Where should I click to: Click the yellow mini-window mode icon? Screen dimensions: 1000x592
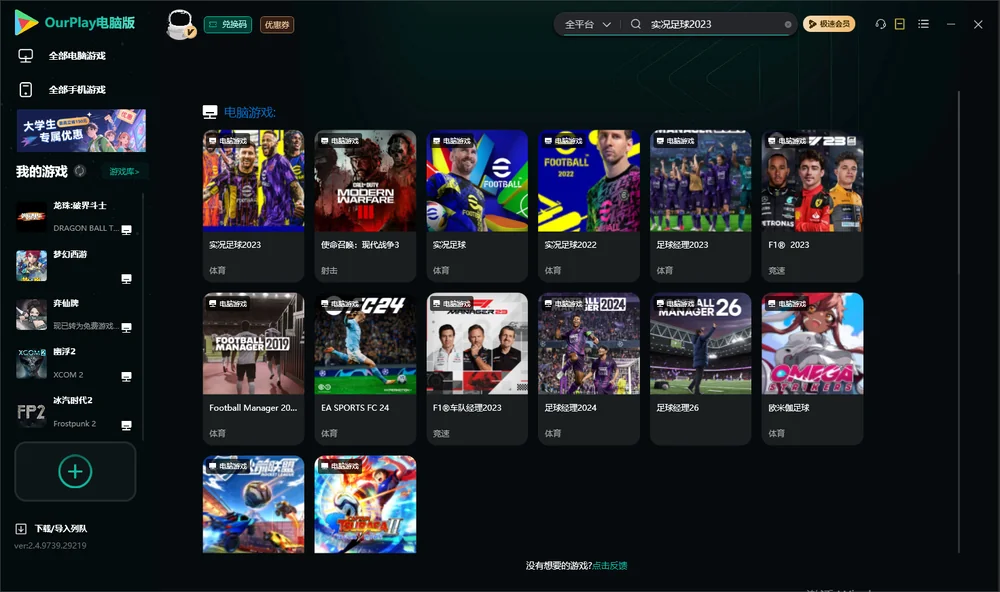click(899, 24)
